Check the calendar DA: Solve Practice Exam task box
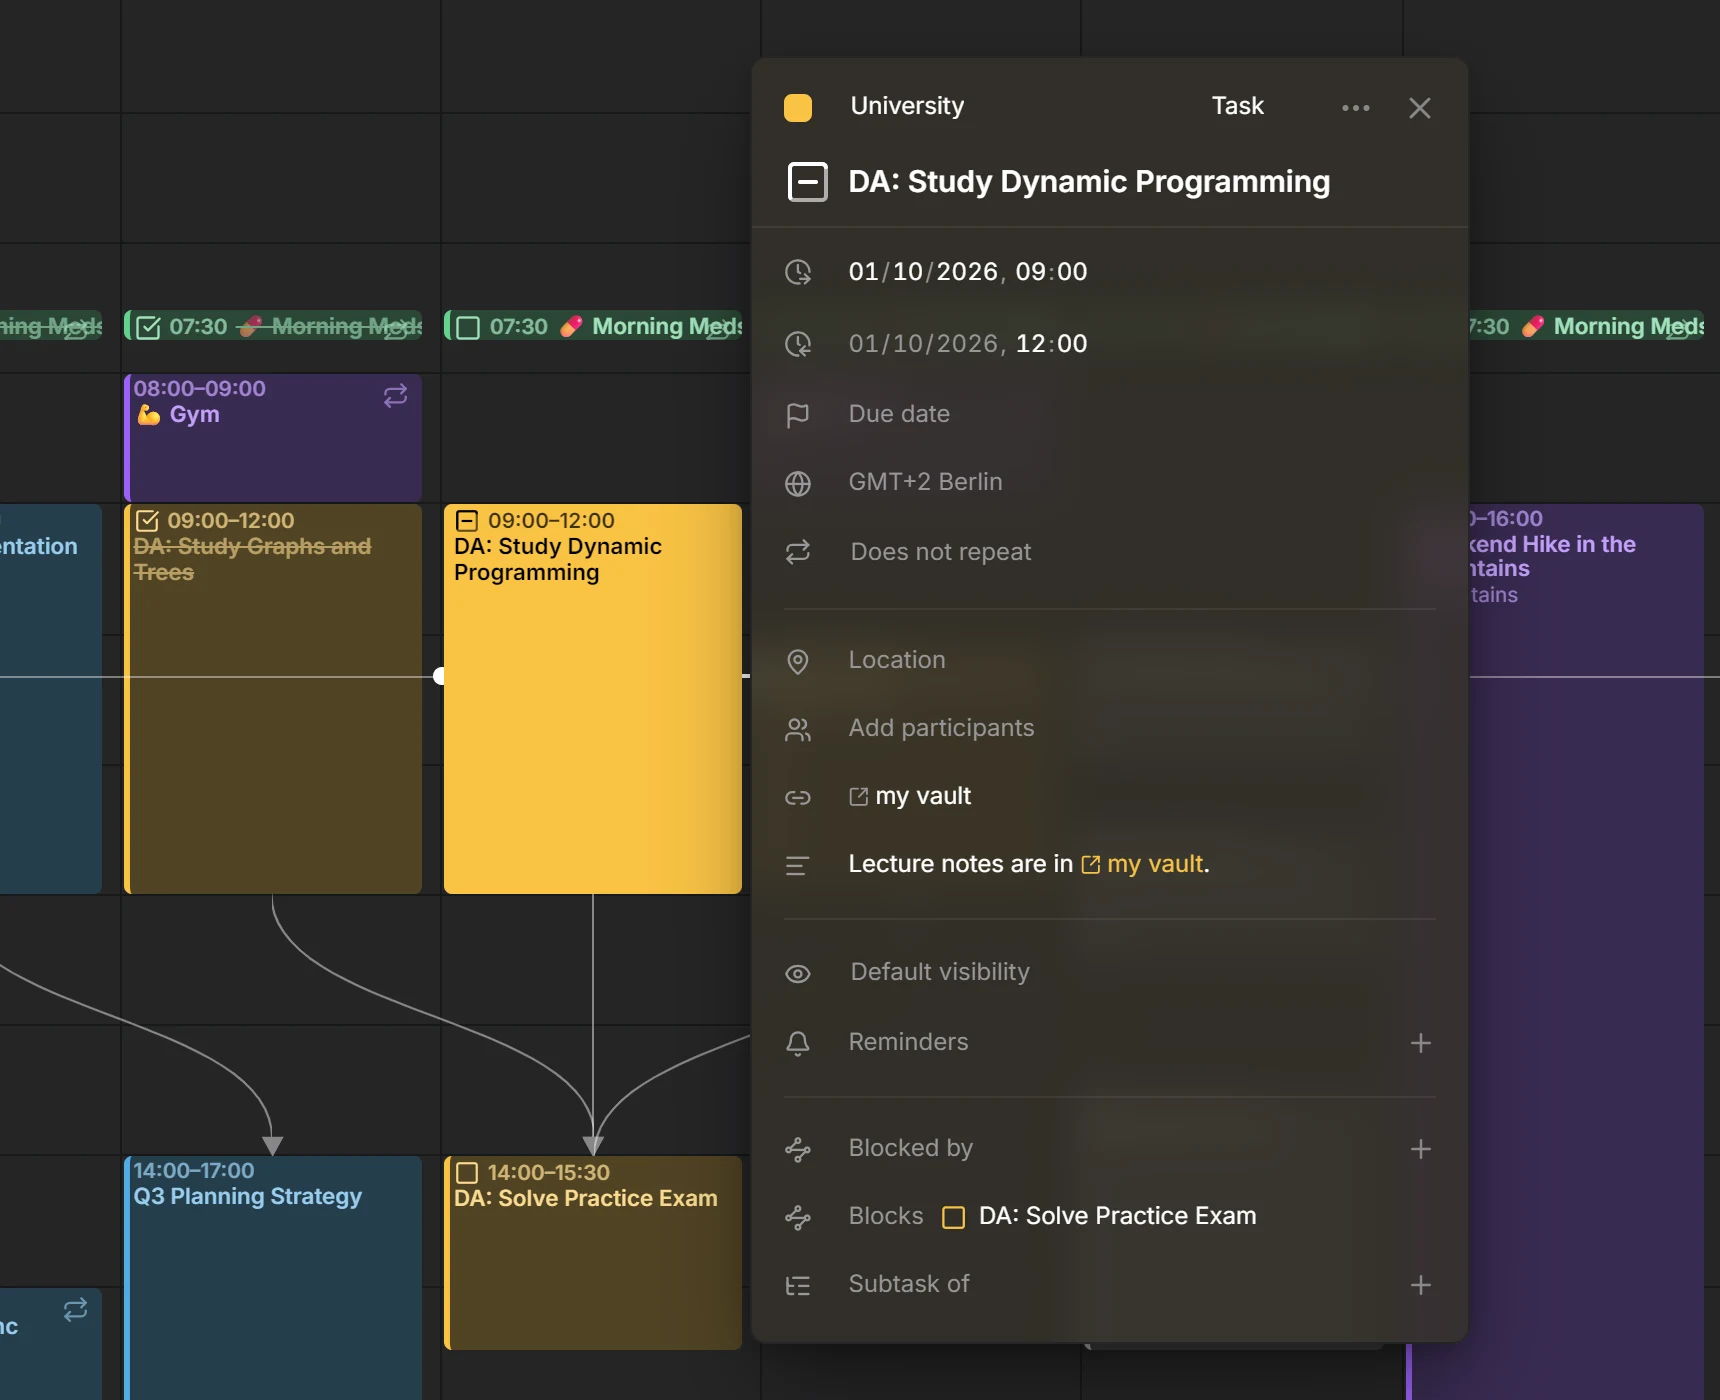Image resolution: width=1720 pixels, height=1400 pixels. coord(467,1173)
